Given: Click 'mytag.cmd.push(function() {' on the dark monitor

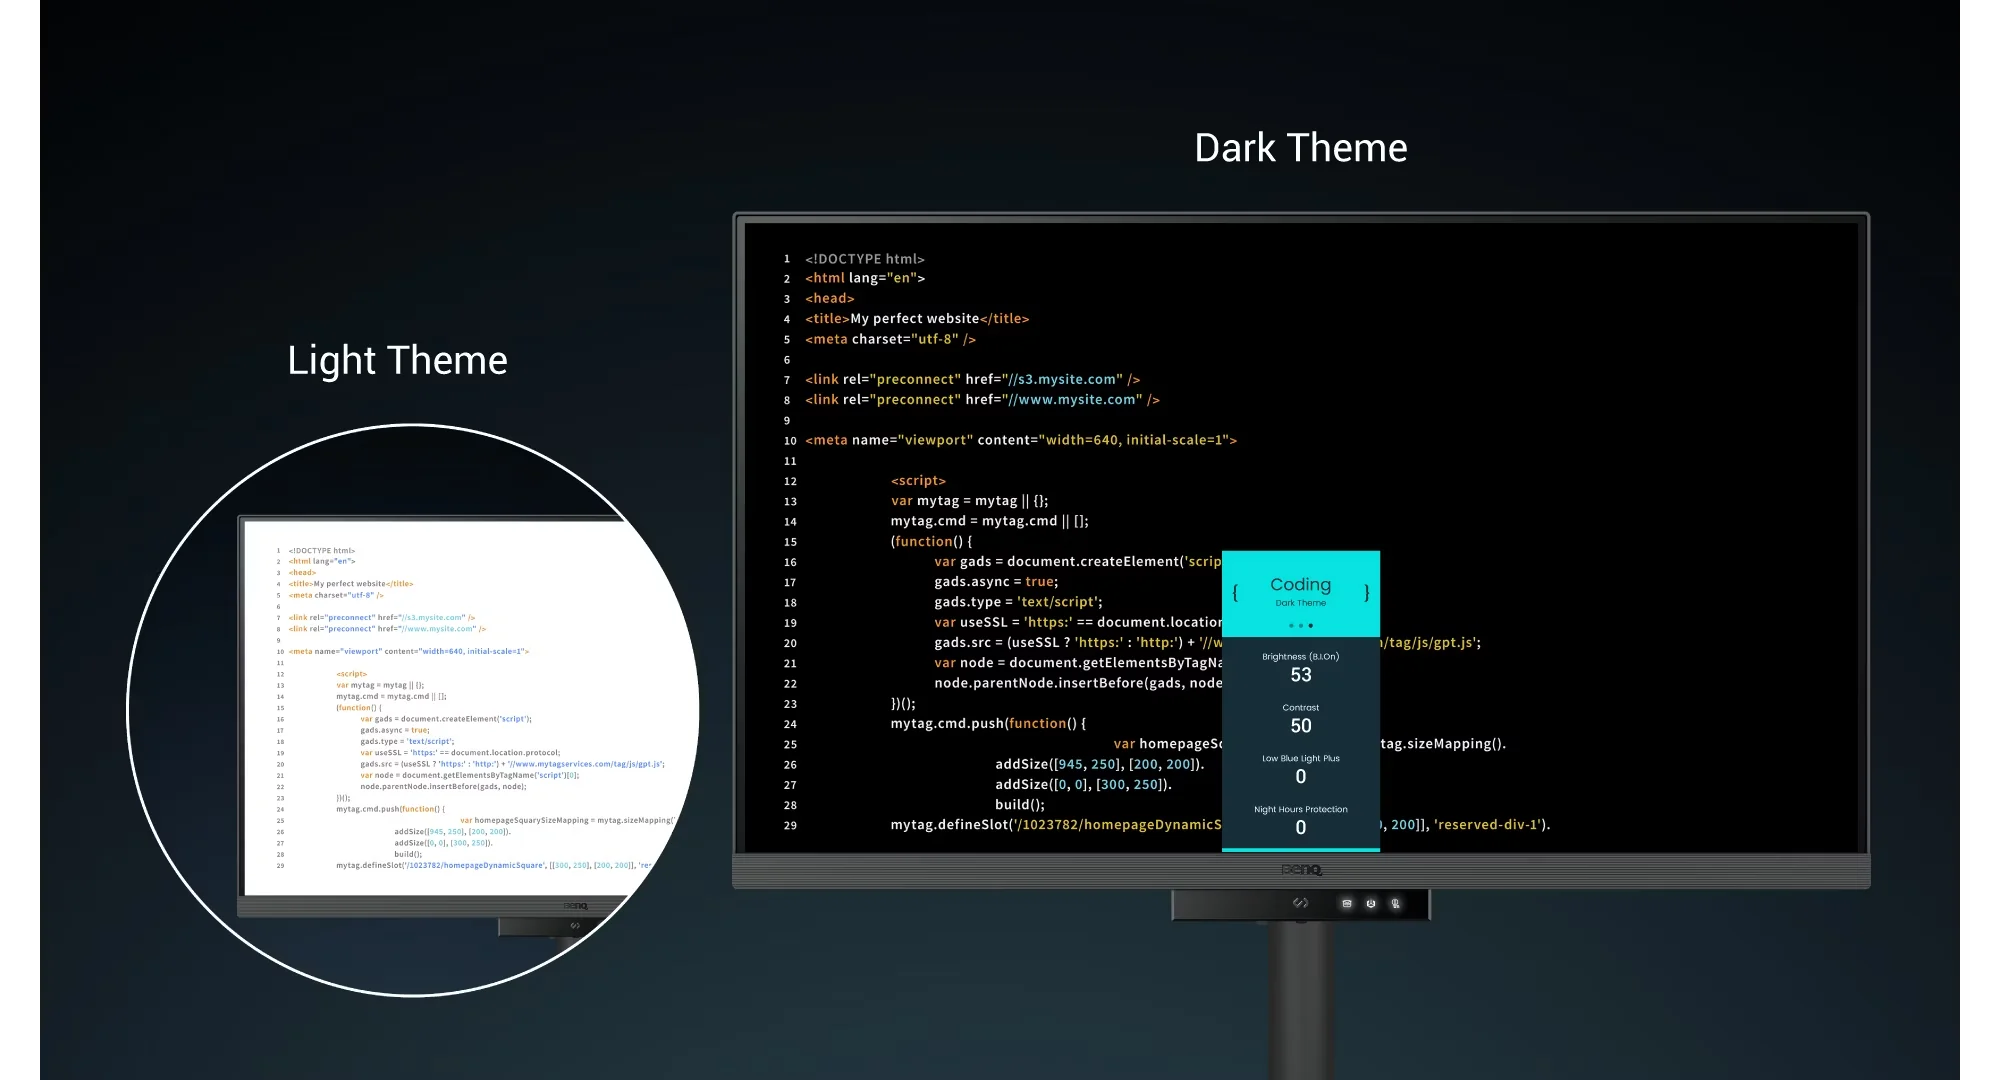Looking at the screenshot, I should (x=988, y=724).
